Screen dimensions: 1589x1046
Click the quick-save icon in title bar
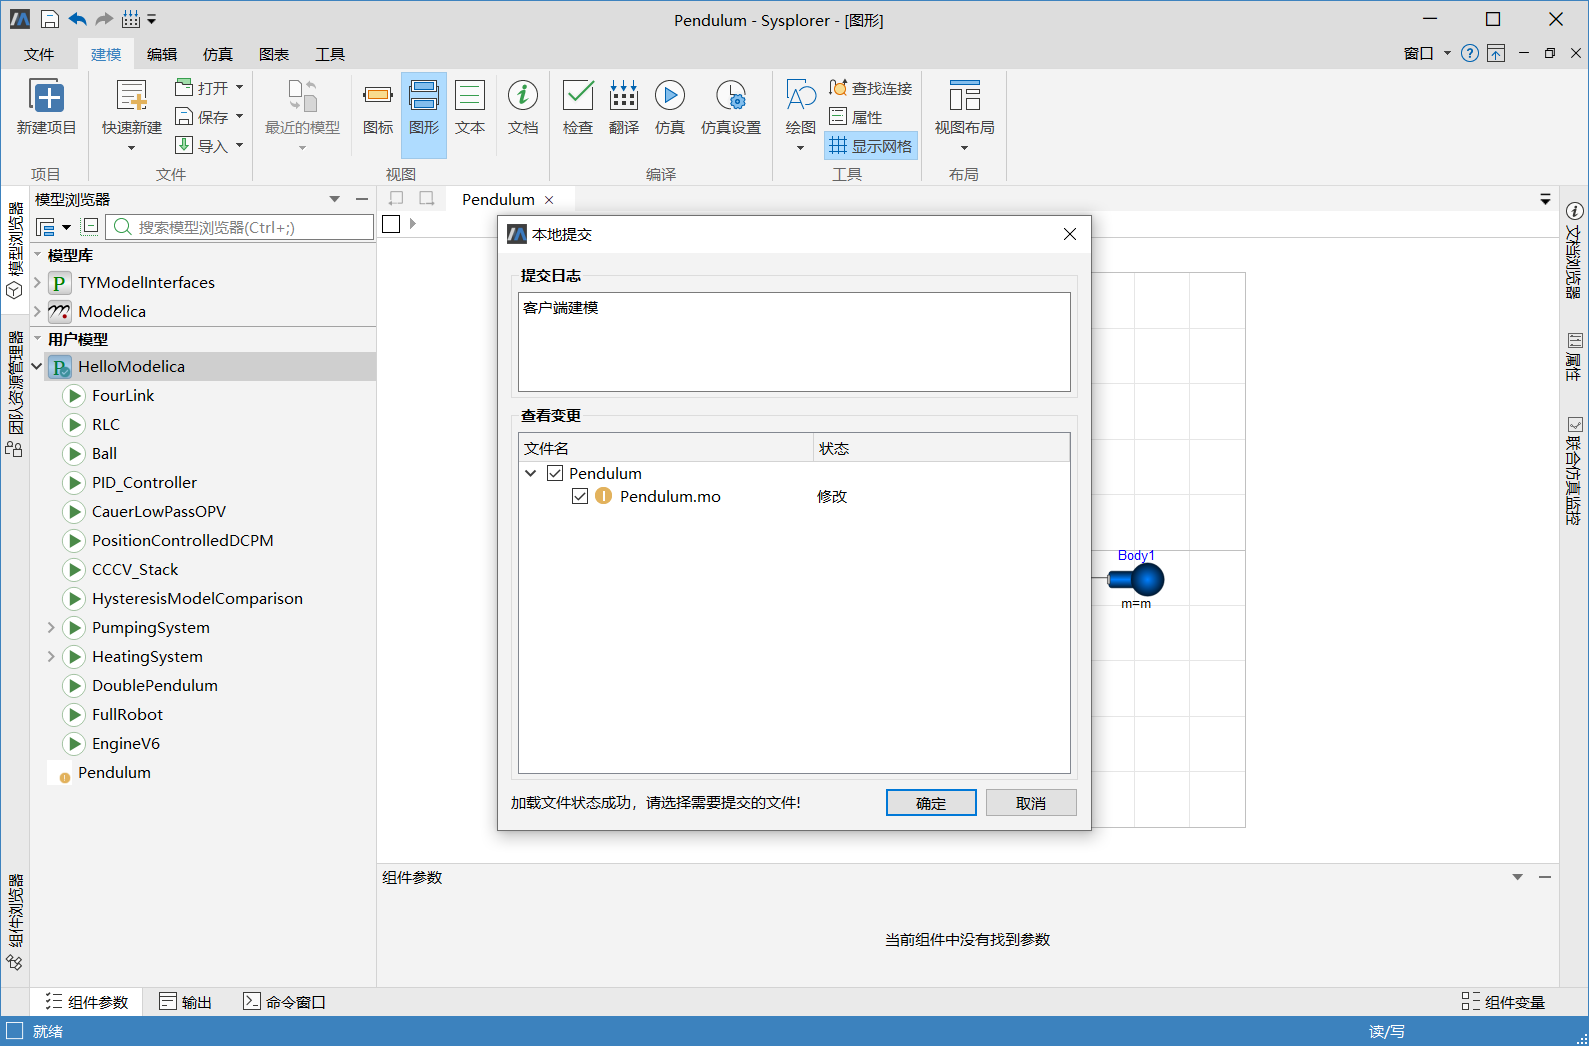50,19
